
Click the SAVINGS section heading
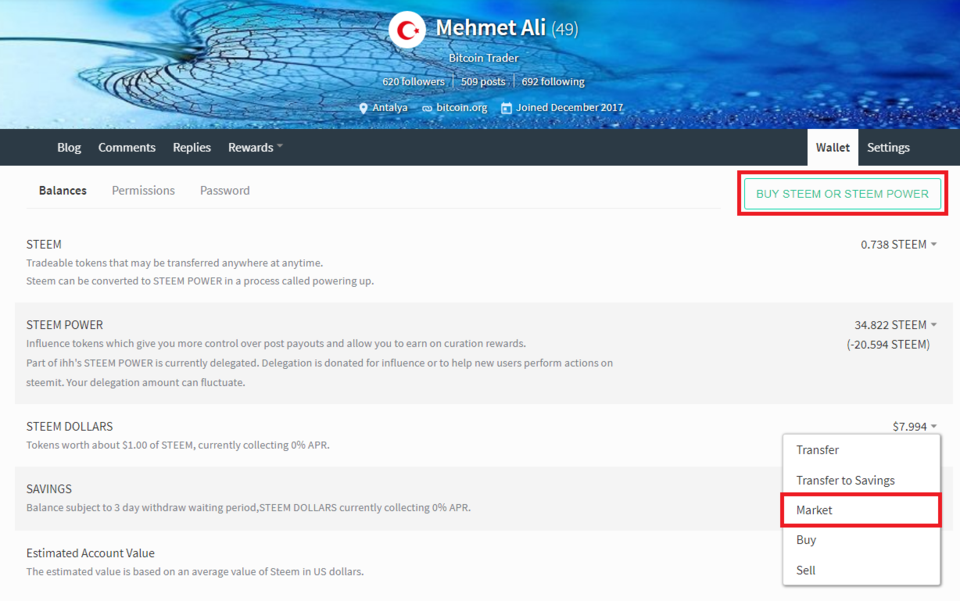point(49,489)
